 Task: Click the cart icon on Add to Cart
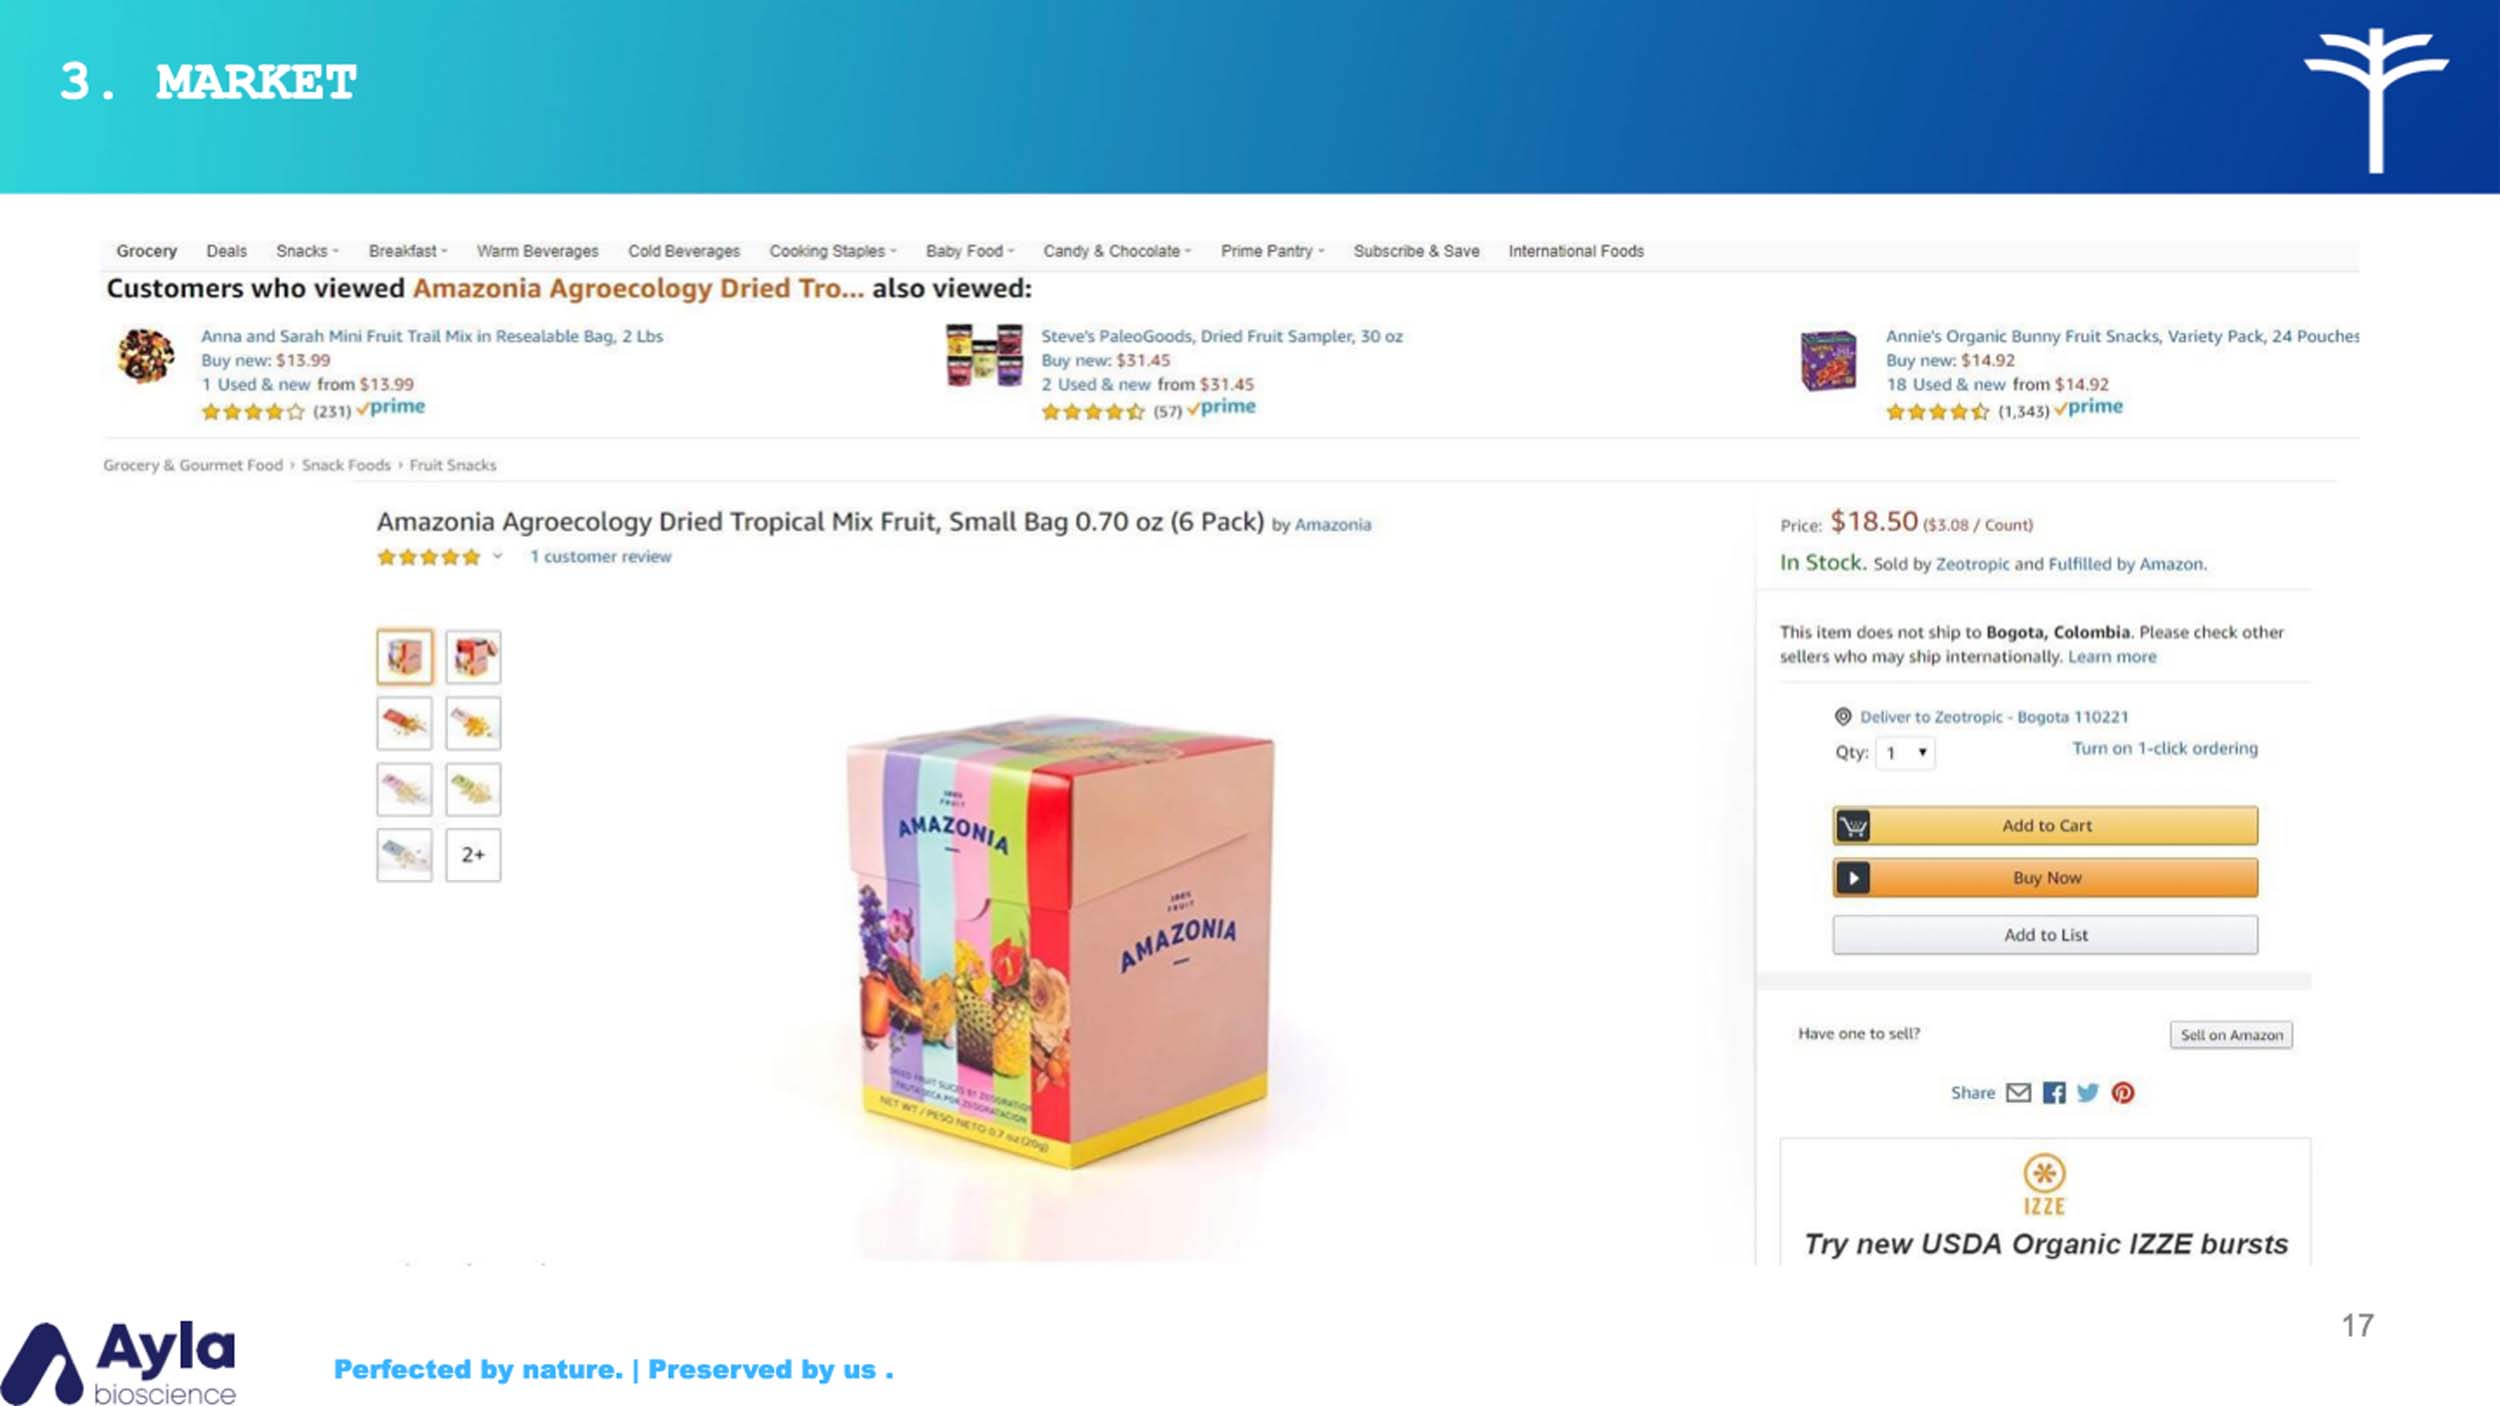[x=1853, y=826]
